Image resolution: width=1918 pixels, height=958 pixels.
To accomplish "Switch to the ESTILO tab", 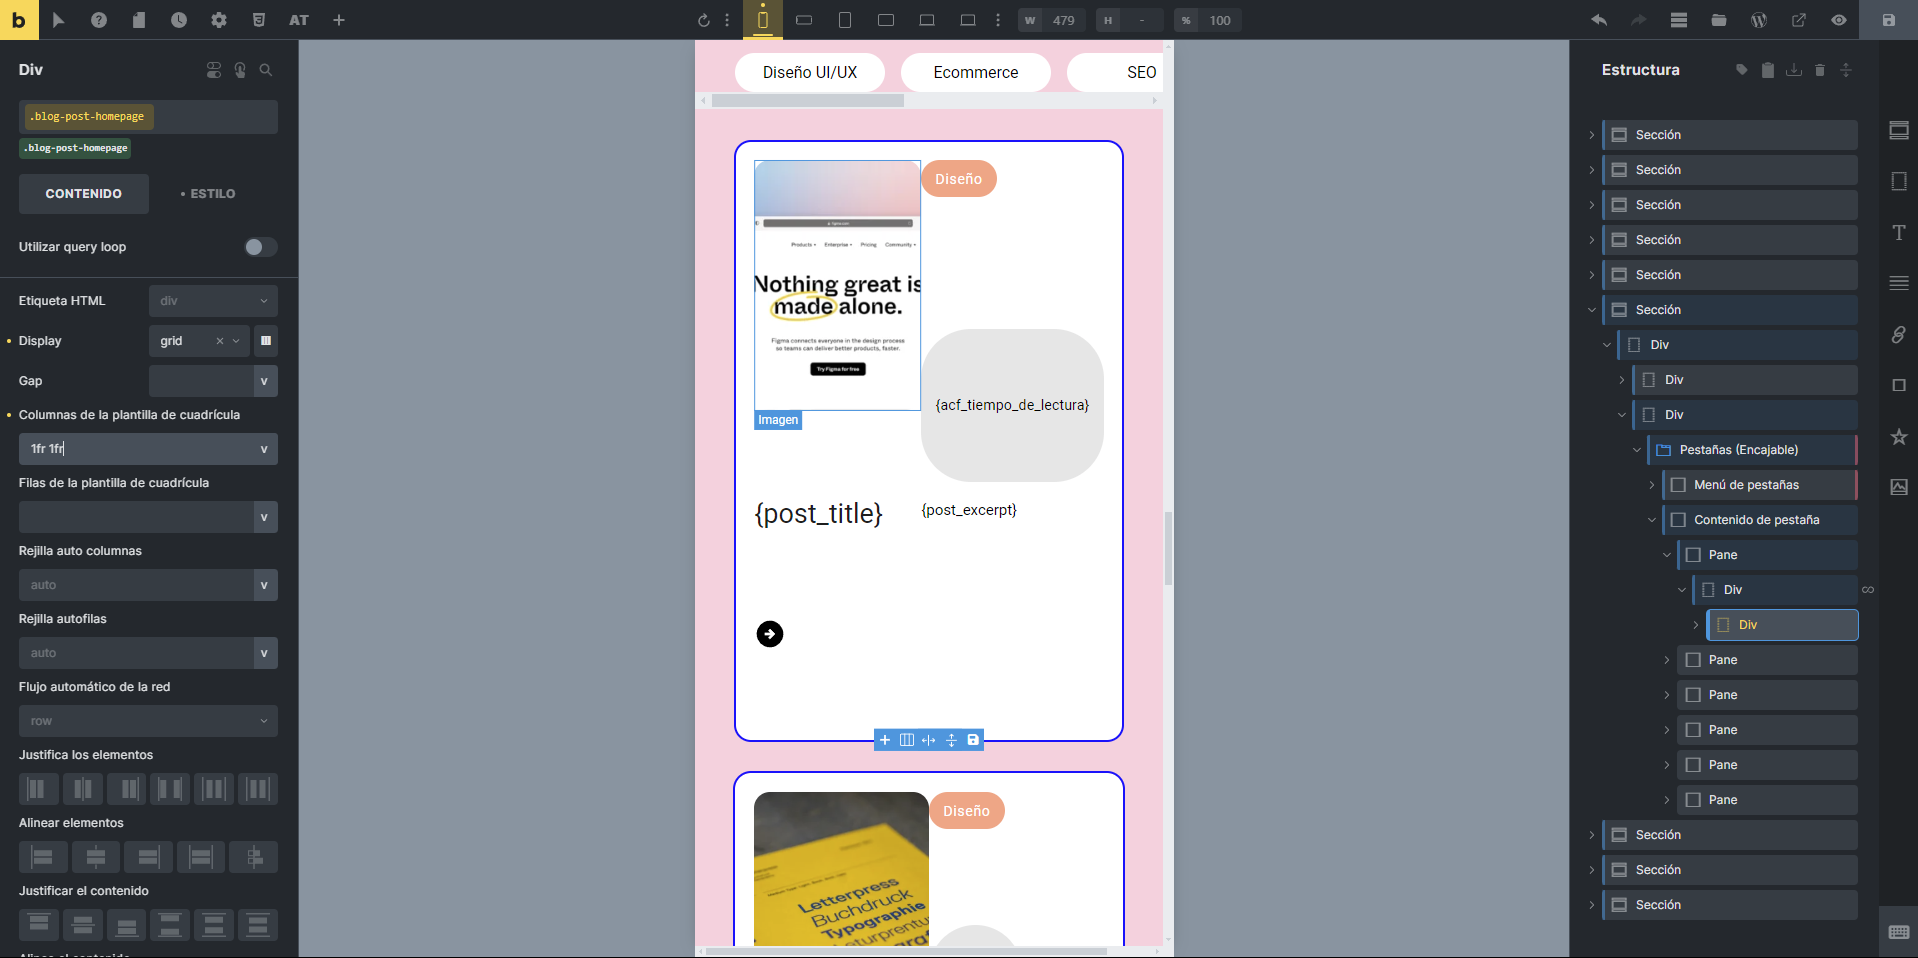I will click(208, 194).
